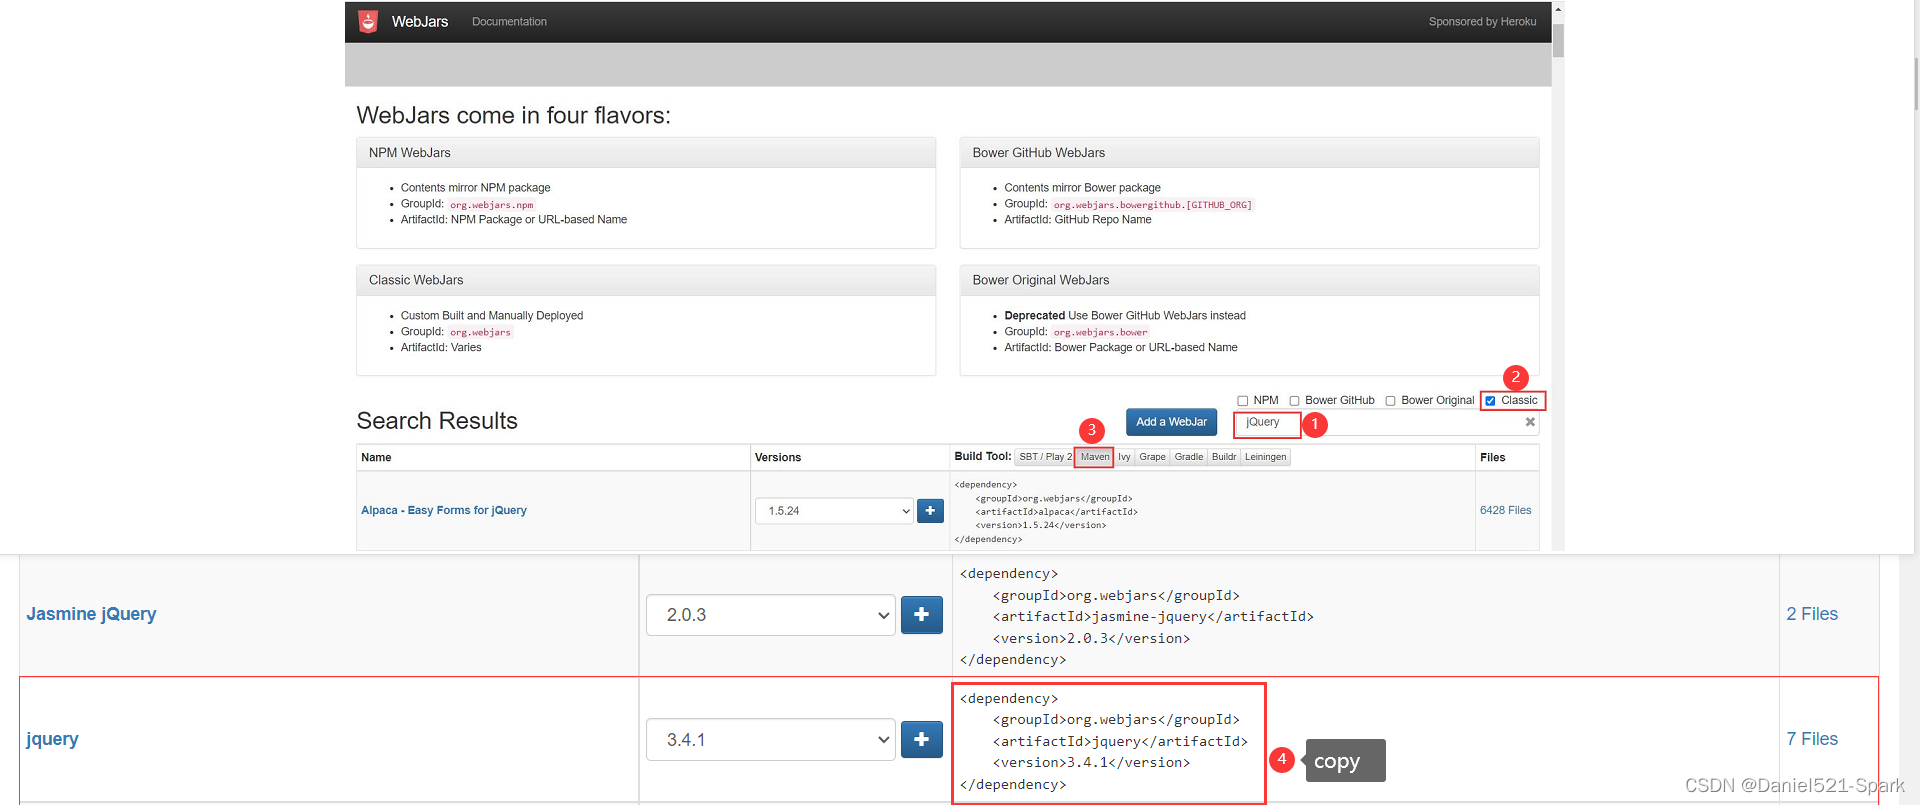Enable the Bower GitHub filter checkbox
Viewport: 1920px width, 805px height.
(x=1294, y=401)
